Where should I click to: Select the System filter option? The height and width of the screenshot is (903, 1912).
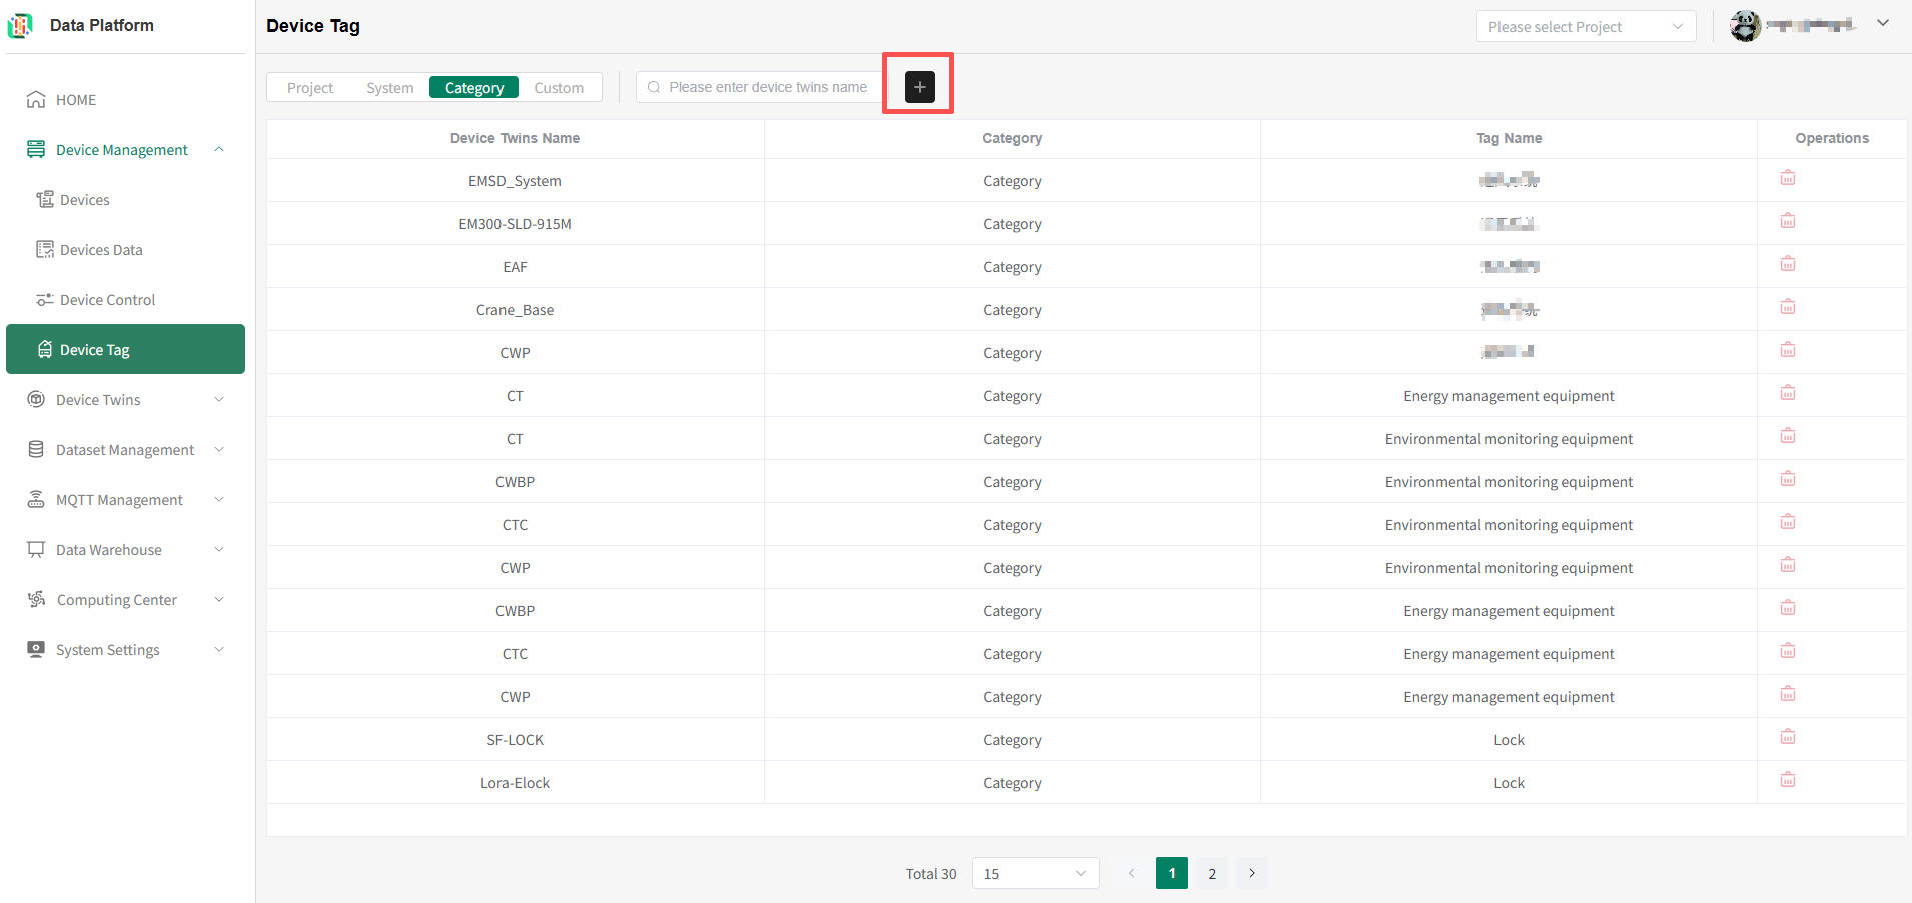[389, 88]
